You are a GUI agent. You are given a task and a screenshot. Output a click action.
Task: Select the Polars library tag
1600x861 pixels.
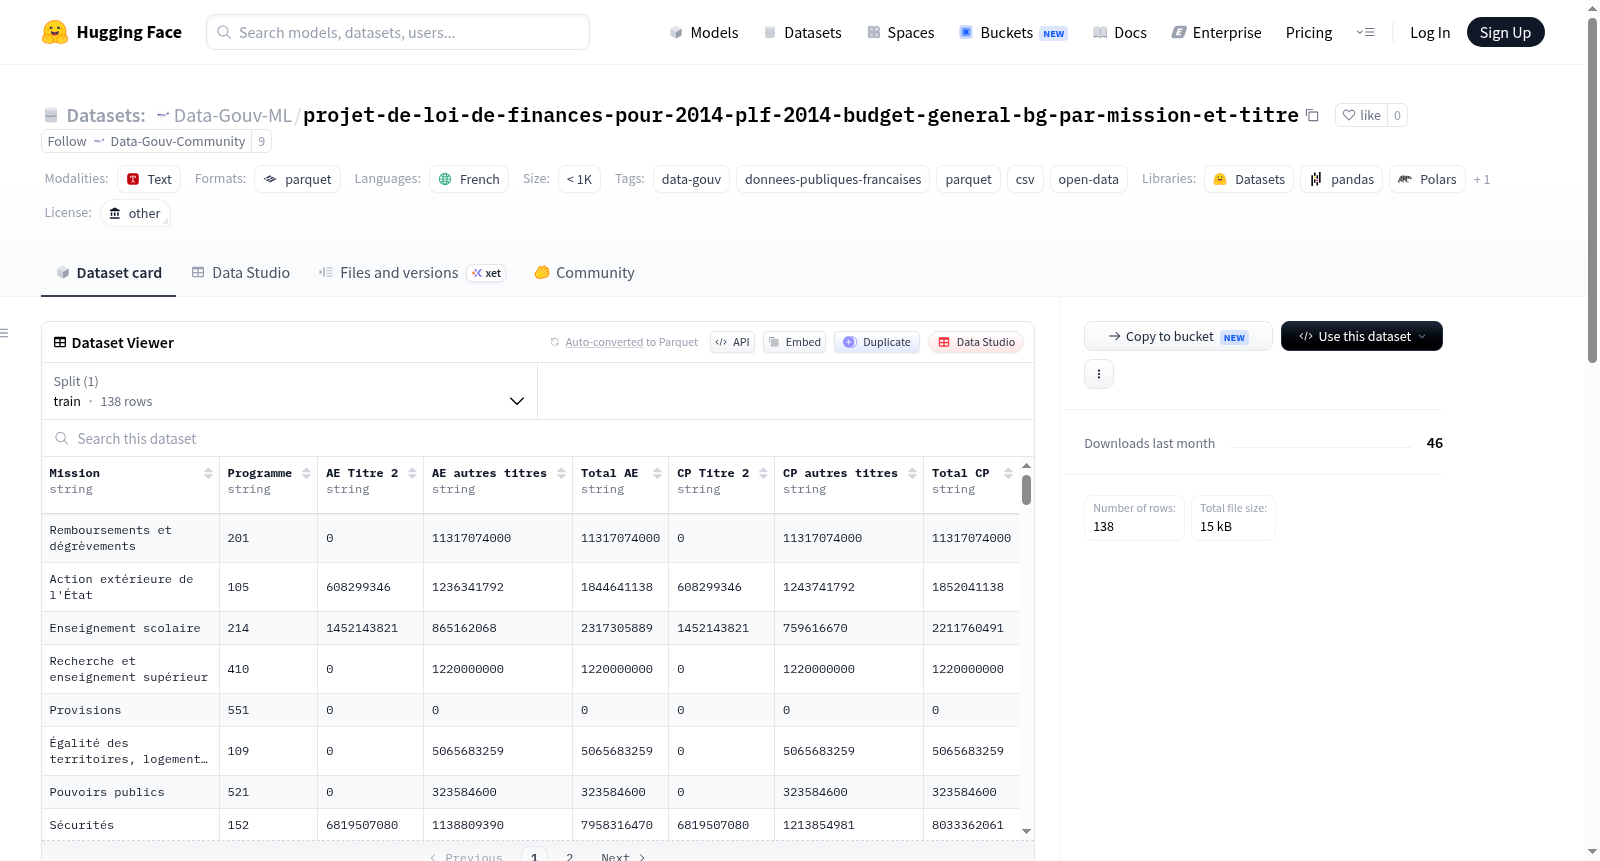click(x=1427, y=179)
